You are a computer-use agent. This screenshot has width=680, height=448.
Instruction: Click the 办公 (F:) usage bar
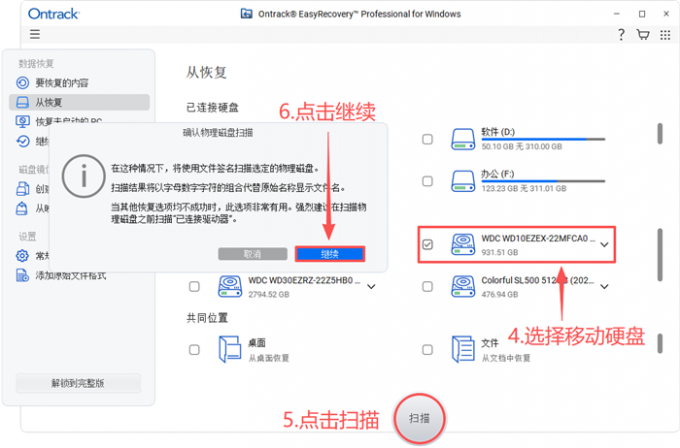[x=543, y=181]
